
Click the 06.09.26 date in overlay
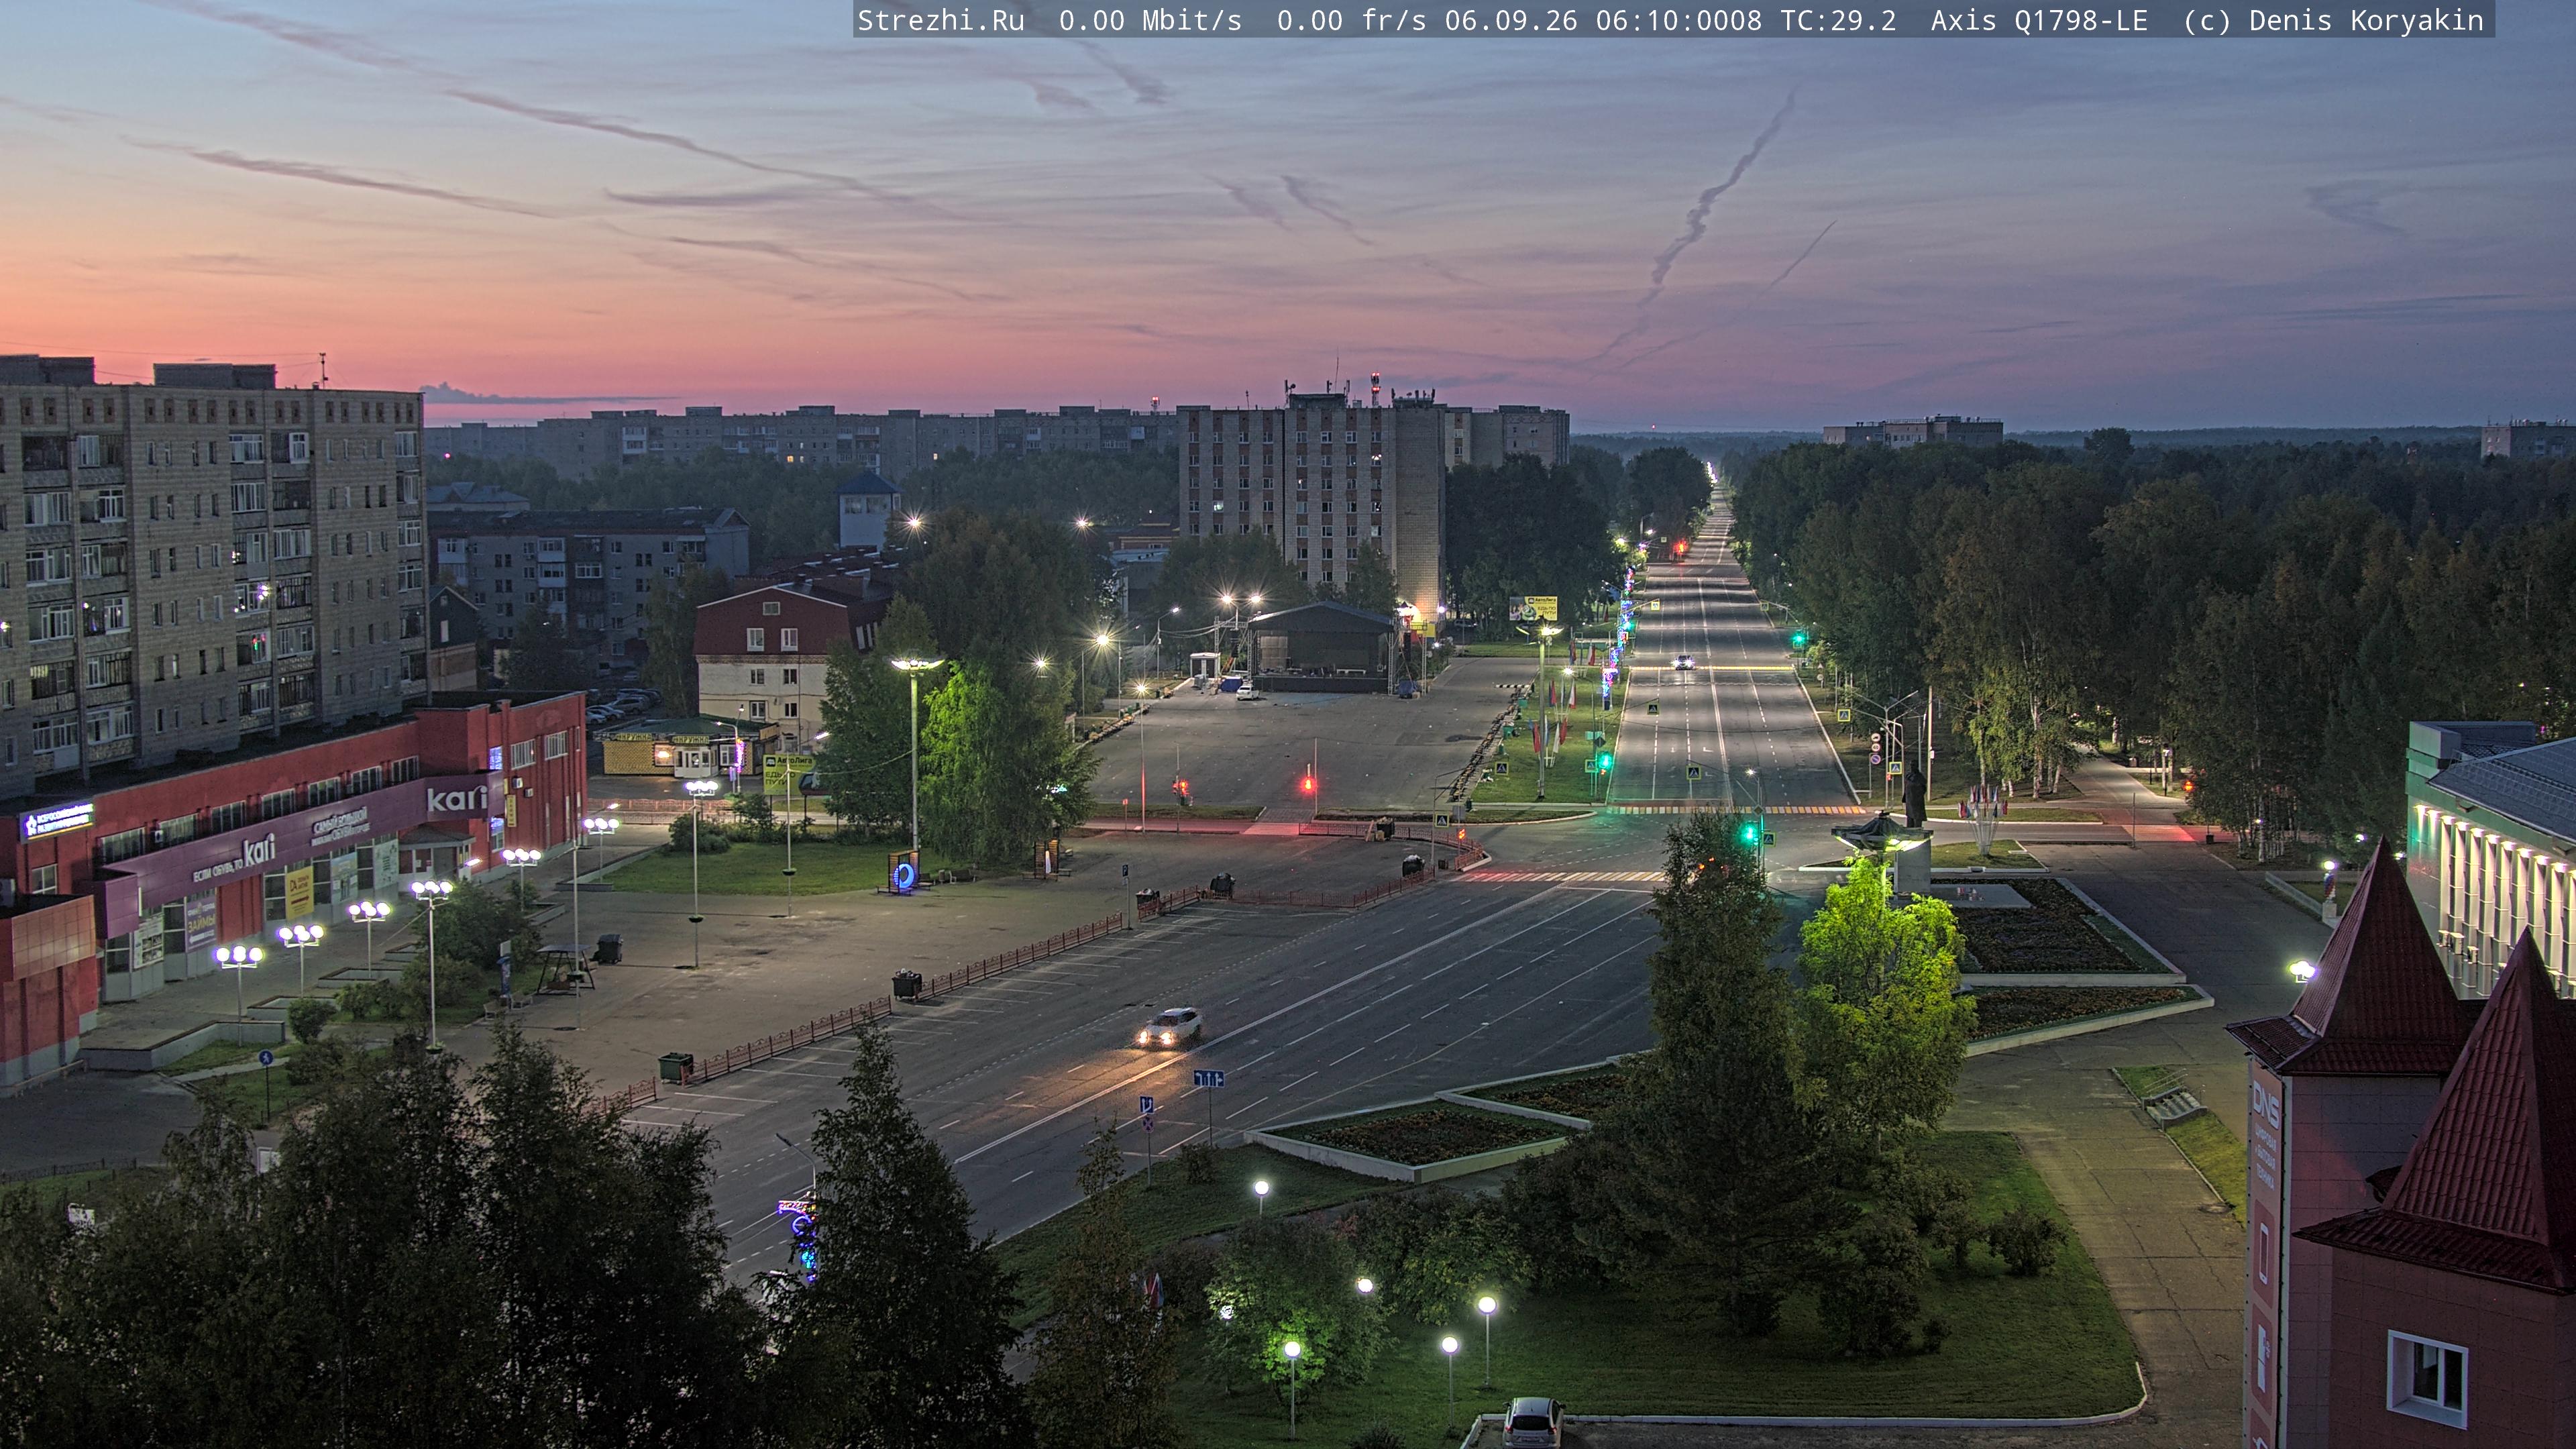point(1511,20)
